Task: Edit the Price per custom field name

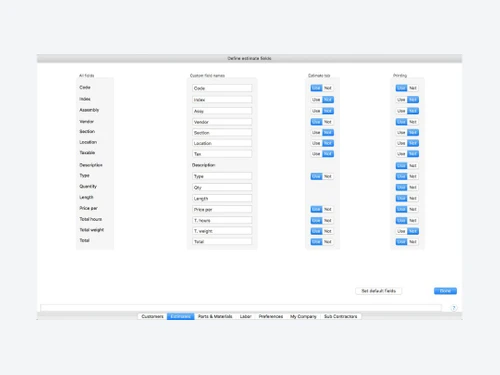Action: 222,210
